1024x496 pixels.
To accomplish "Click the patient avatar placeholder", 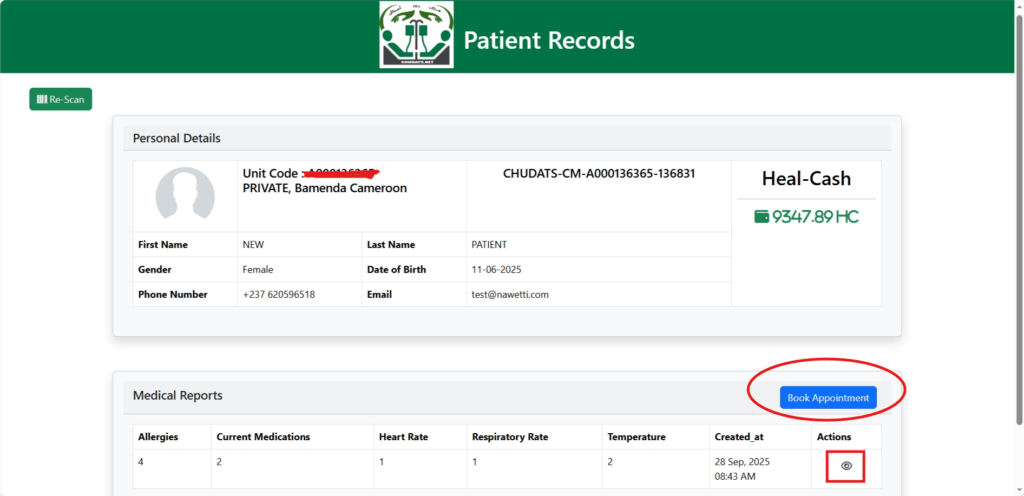I will [185, 196].
